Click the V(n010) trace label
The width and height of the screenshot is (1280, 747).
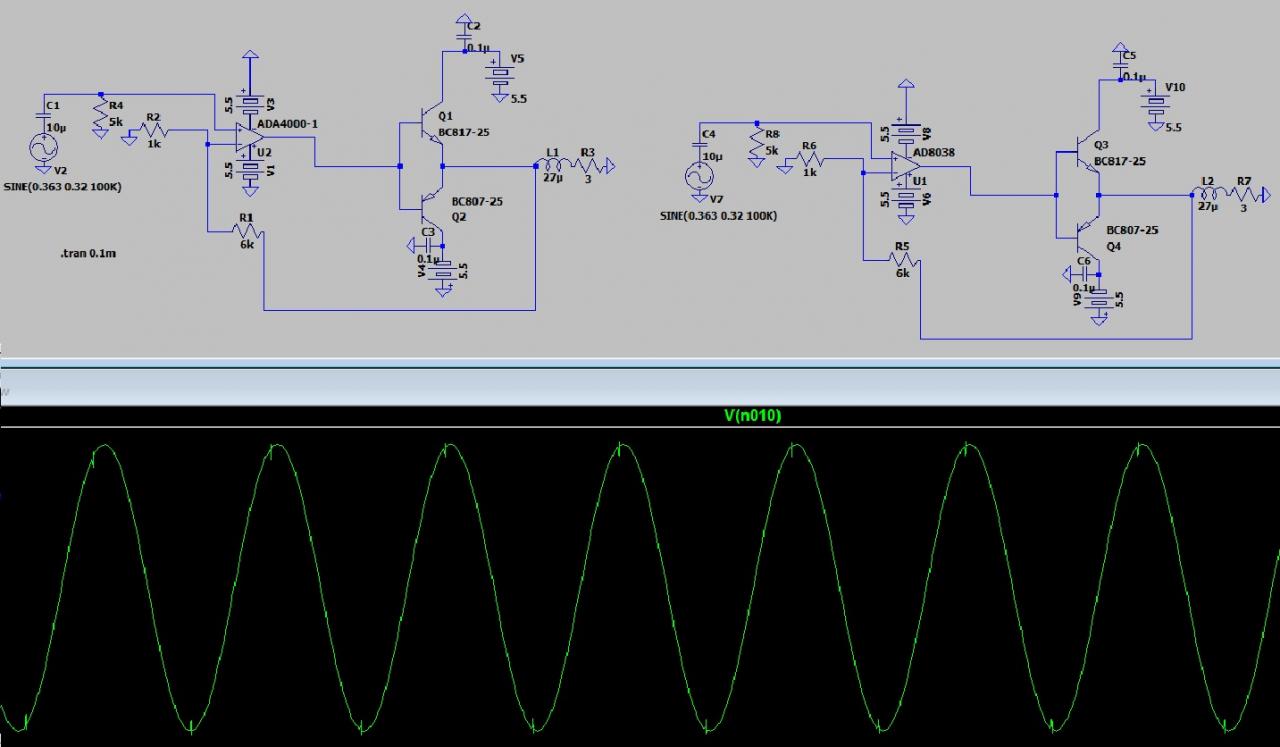[752, 416]
